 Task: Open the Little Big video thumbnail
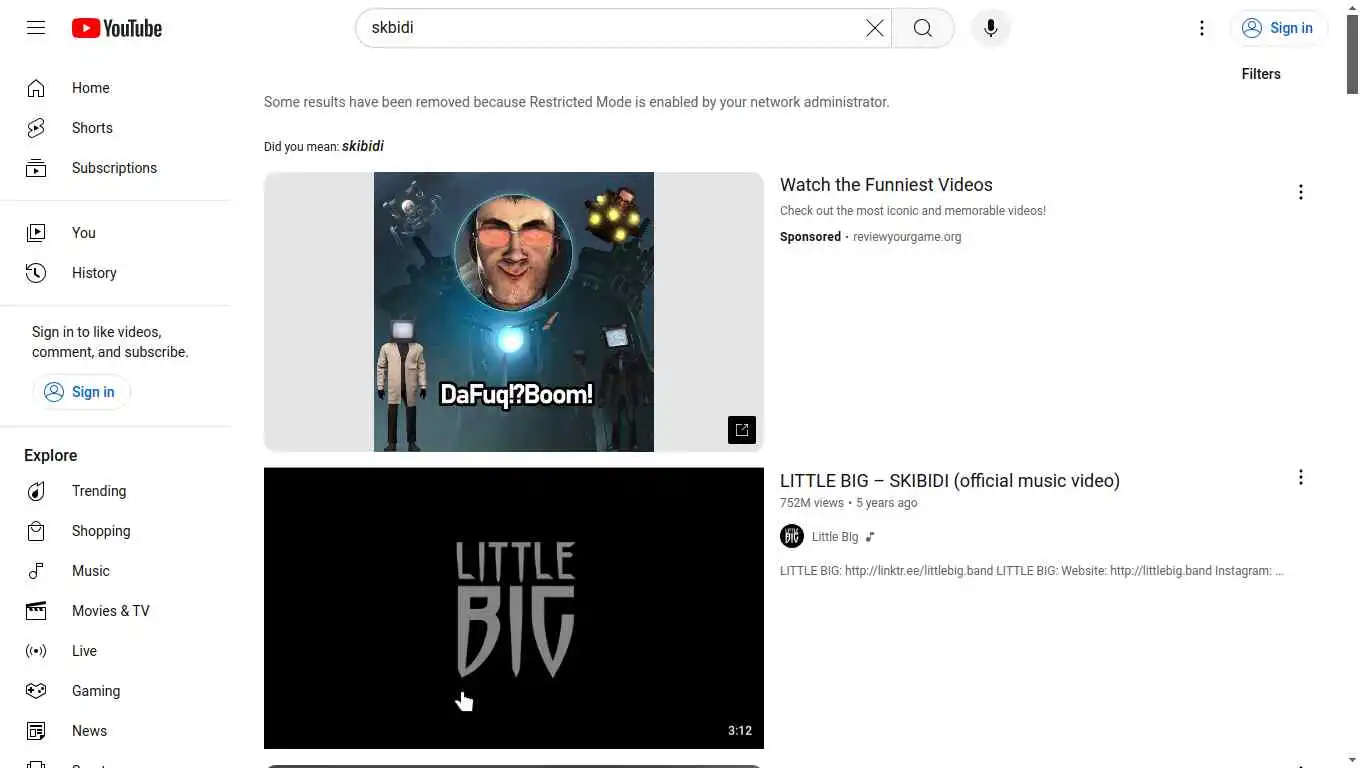514,608
